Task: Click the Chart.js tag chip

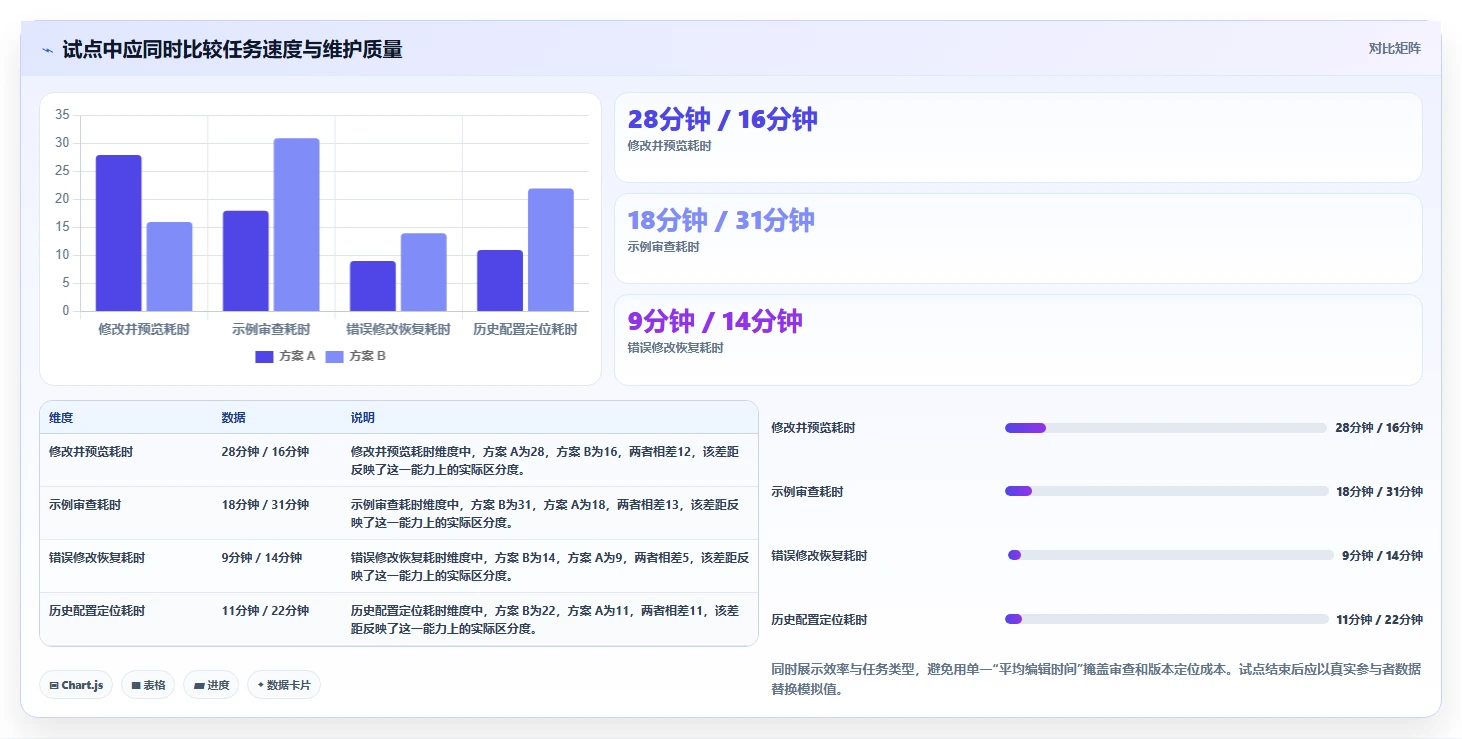Action: (76, 685)
